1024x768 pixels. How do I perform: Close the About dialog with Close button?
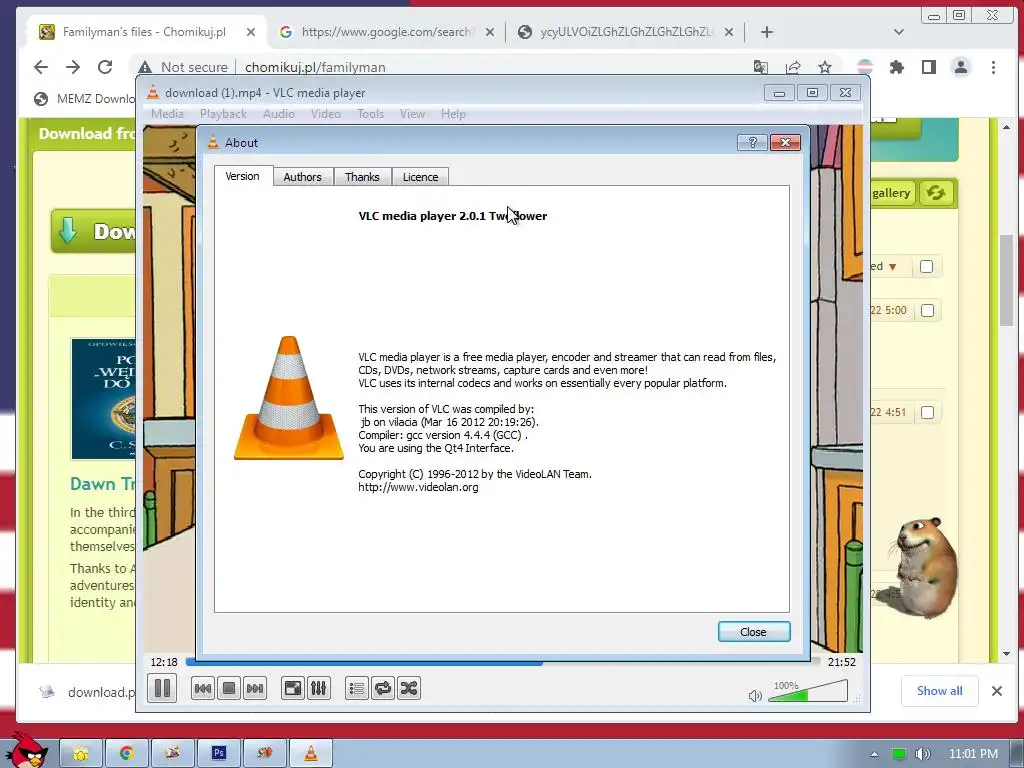[x=754, y=632]
